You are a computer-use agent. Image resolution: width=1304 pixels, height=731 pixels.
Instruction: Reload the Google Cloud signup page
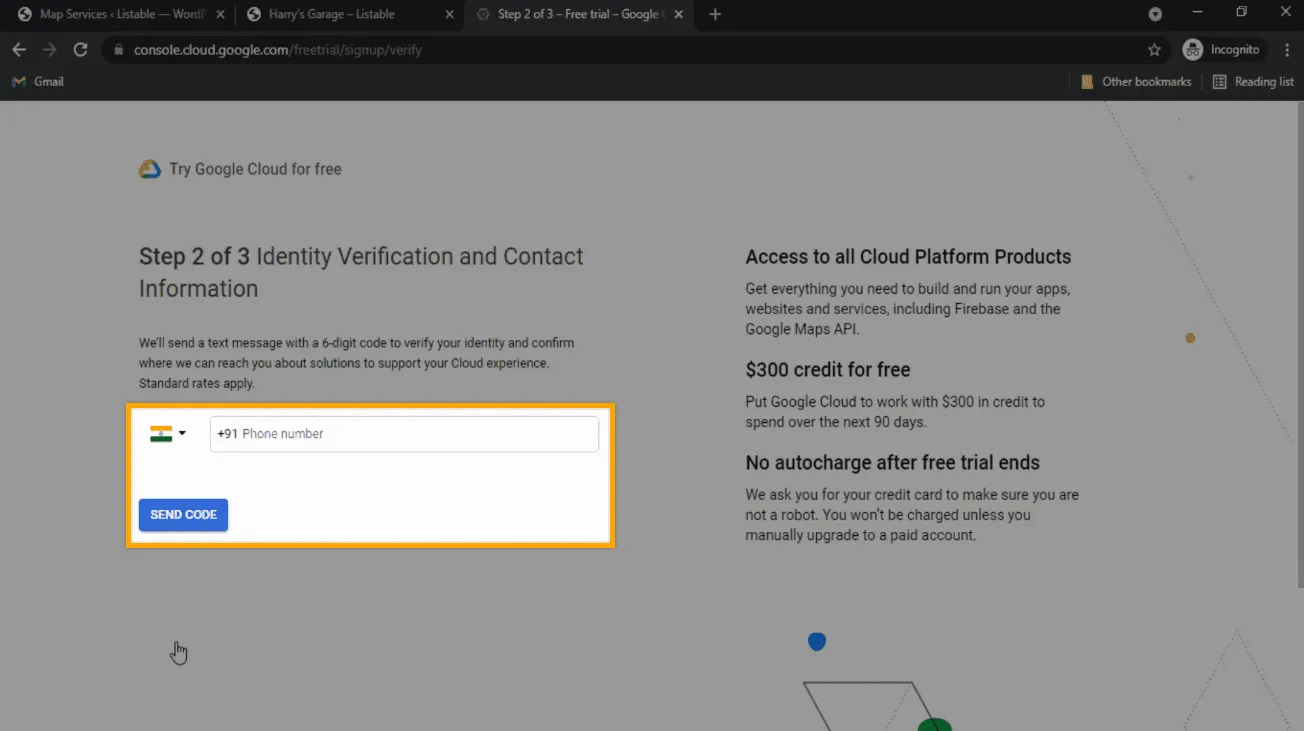[81, 50]
